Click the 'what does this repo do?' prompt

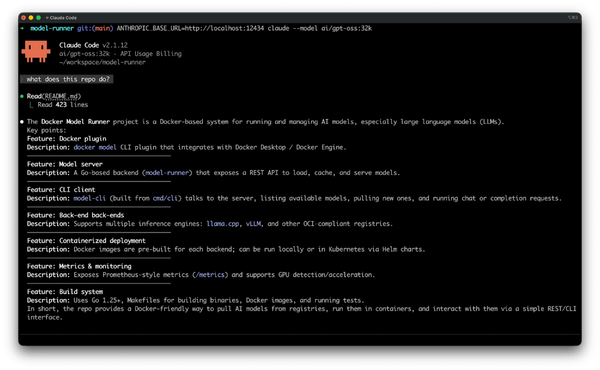[67, 79]
